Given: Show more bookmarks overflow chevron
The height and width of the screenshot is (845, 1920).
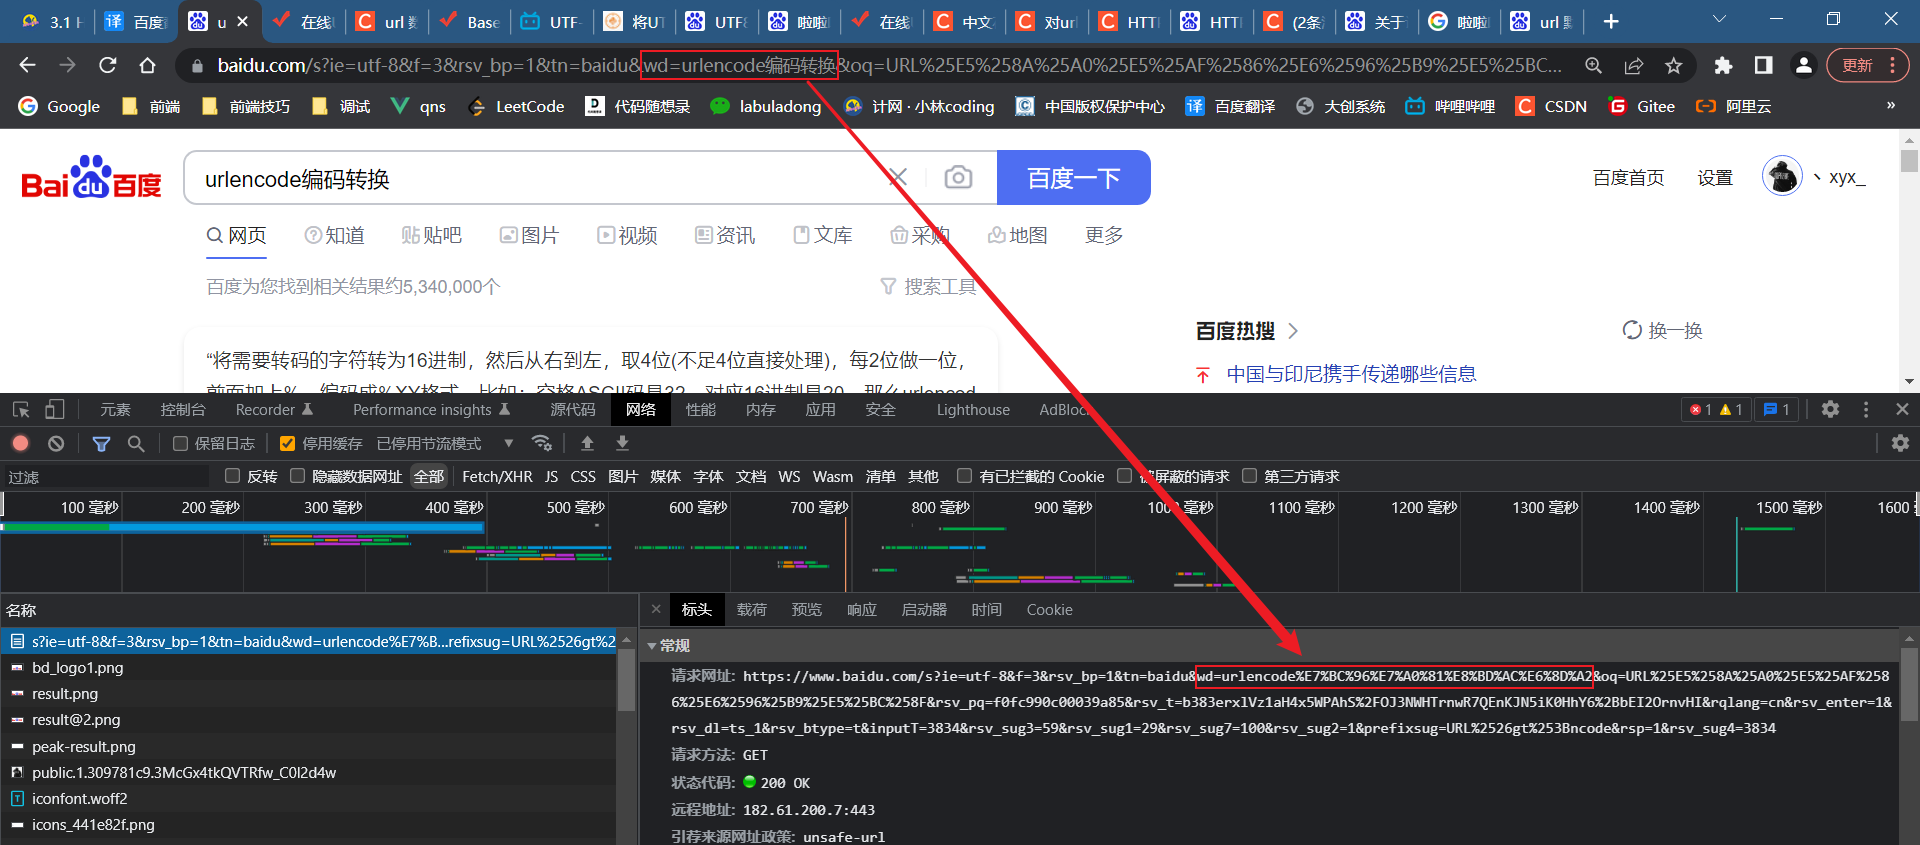Looking at the screenshot, I should click(1890, 105).
